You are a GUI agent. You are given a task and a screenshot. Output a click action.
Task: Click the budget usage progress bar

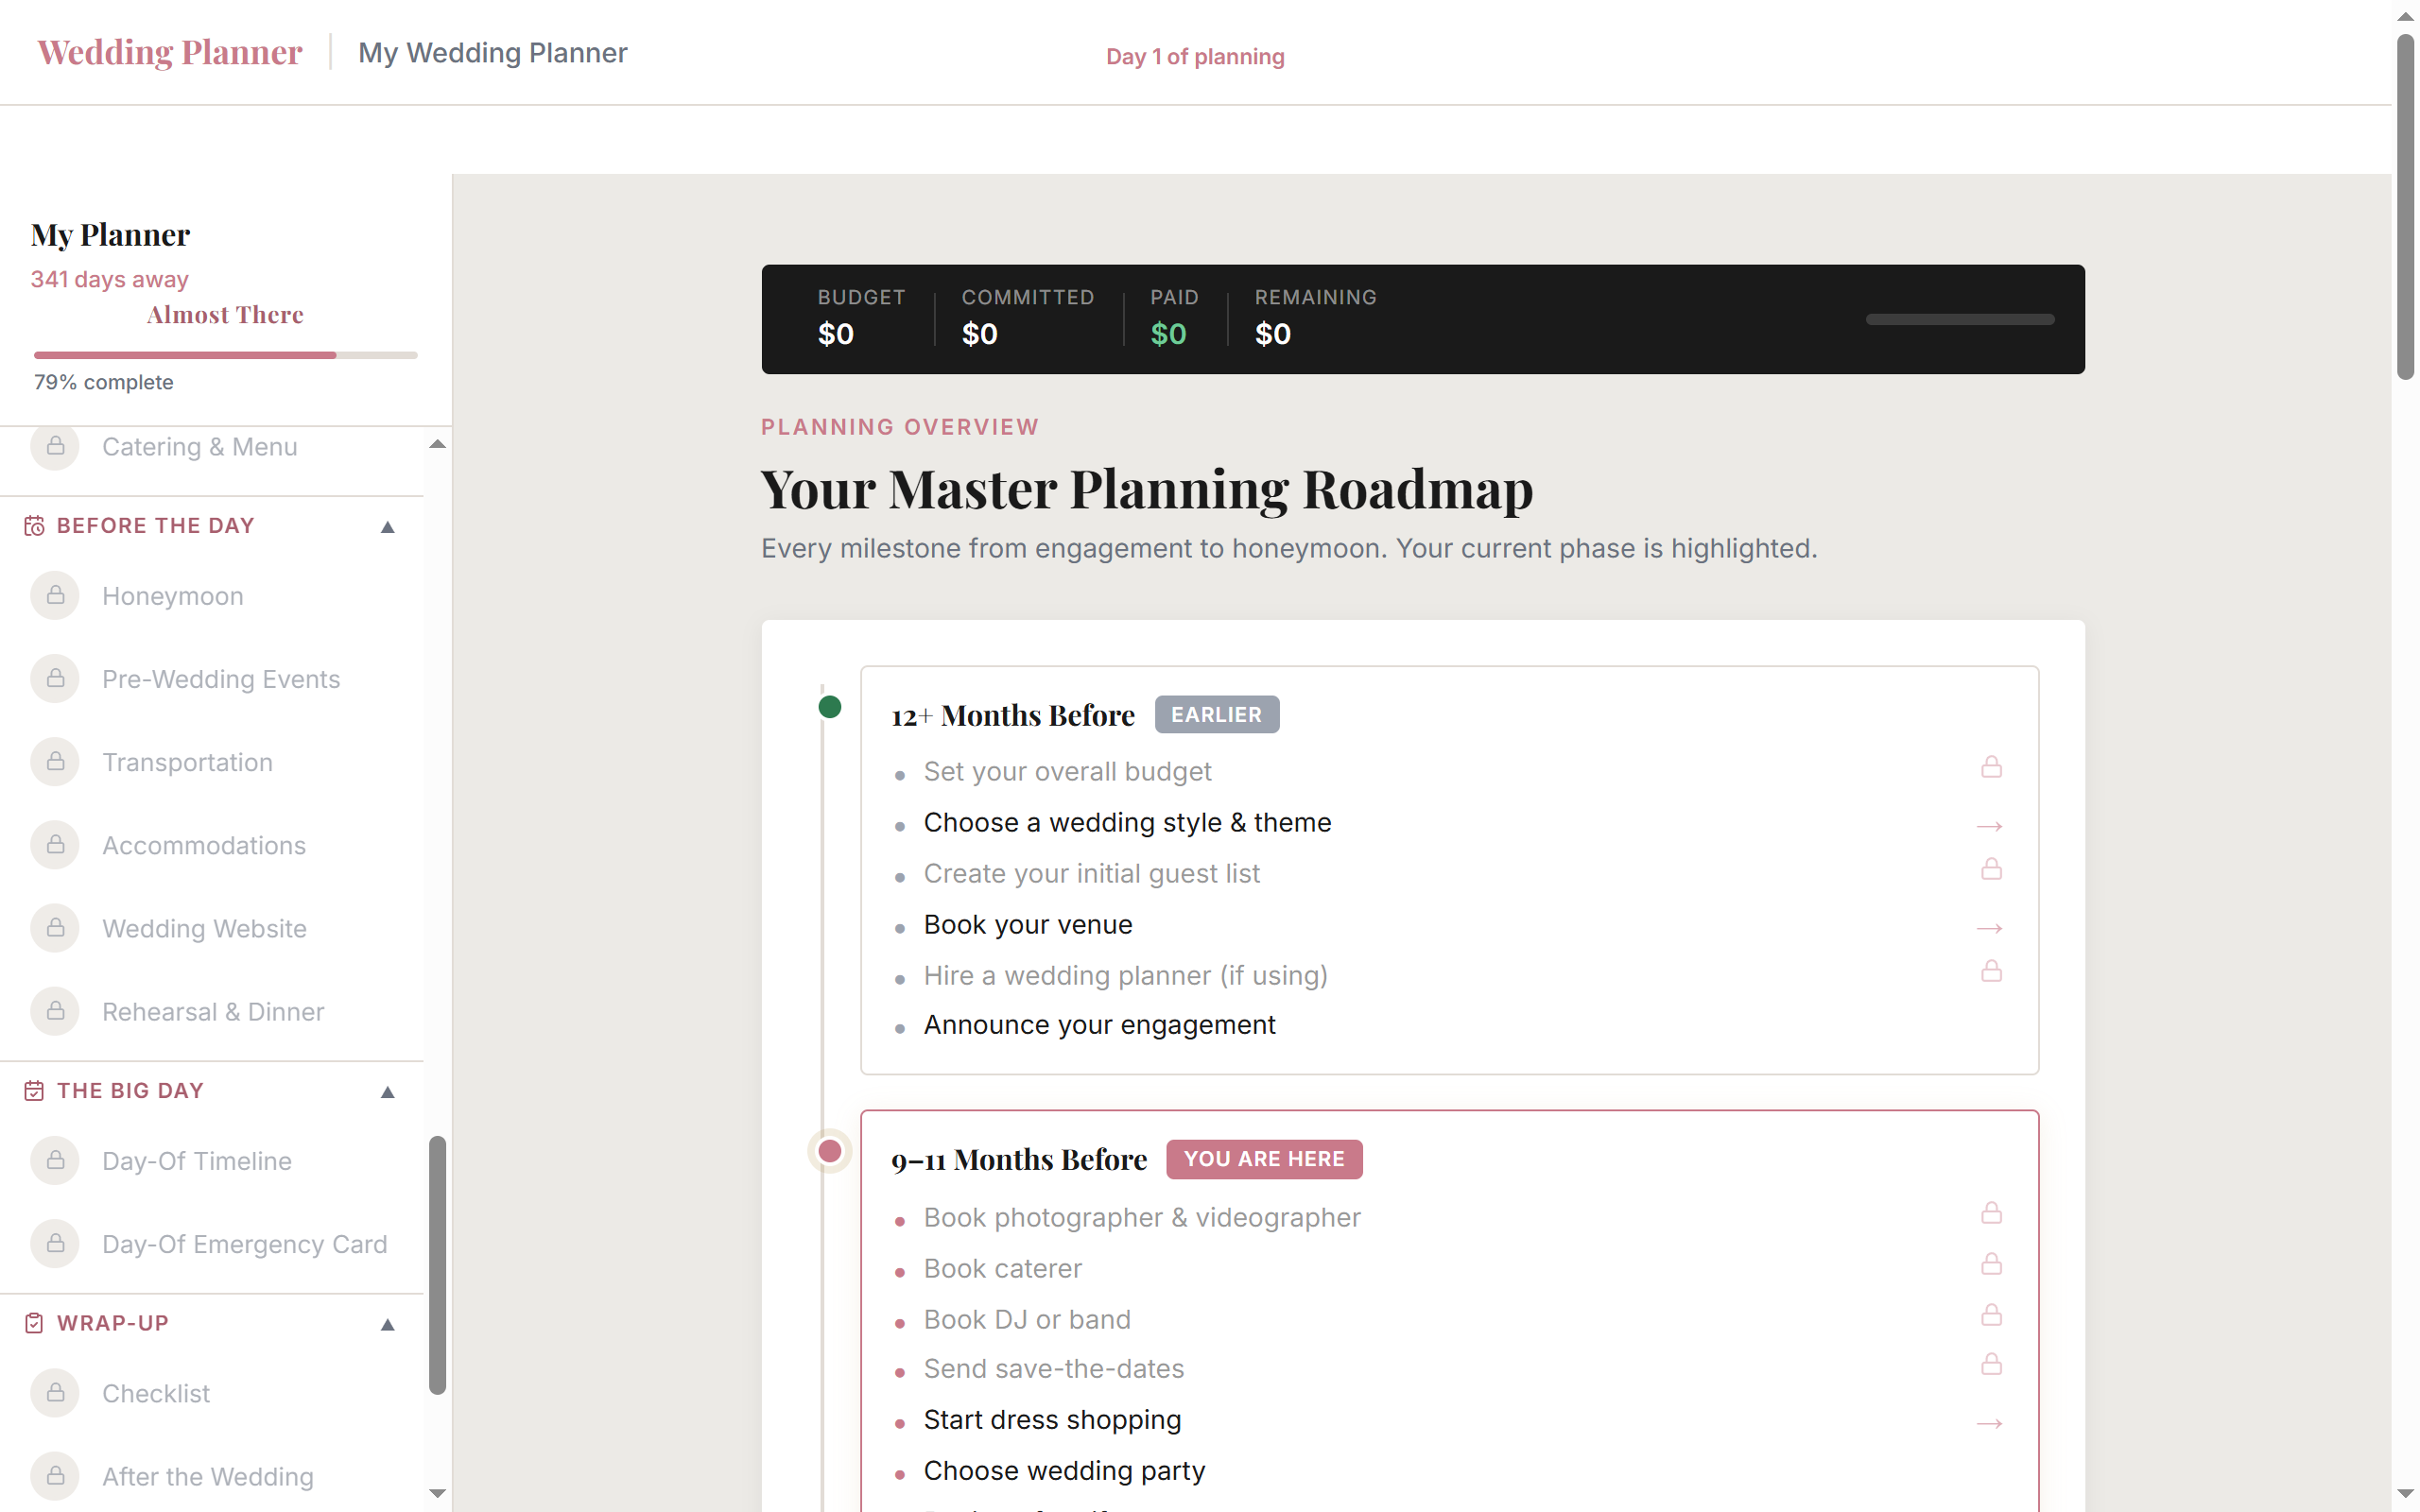coord(1960,319)
